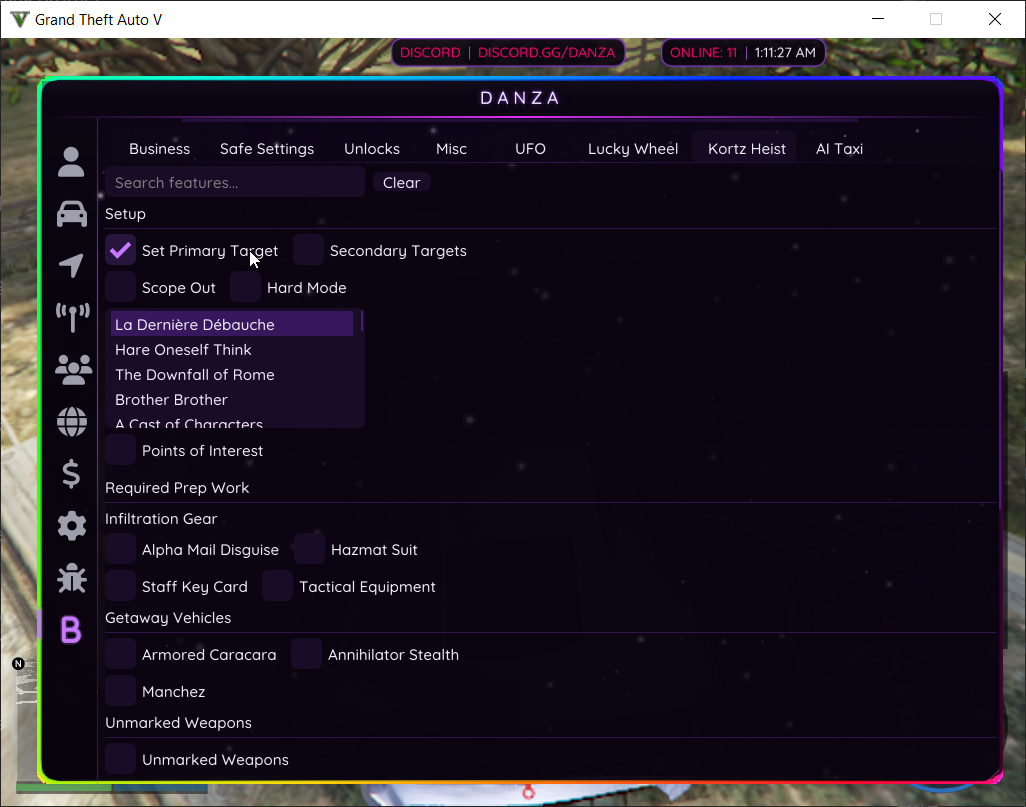Click the Getaway Vehicles heading

pyautogui.click(x=168, y=618)
